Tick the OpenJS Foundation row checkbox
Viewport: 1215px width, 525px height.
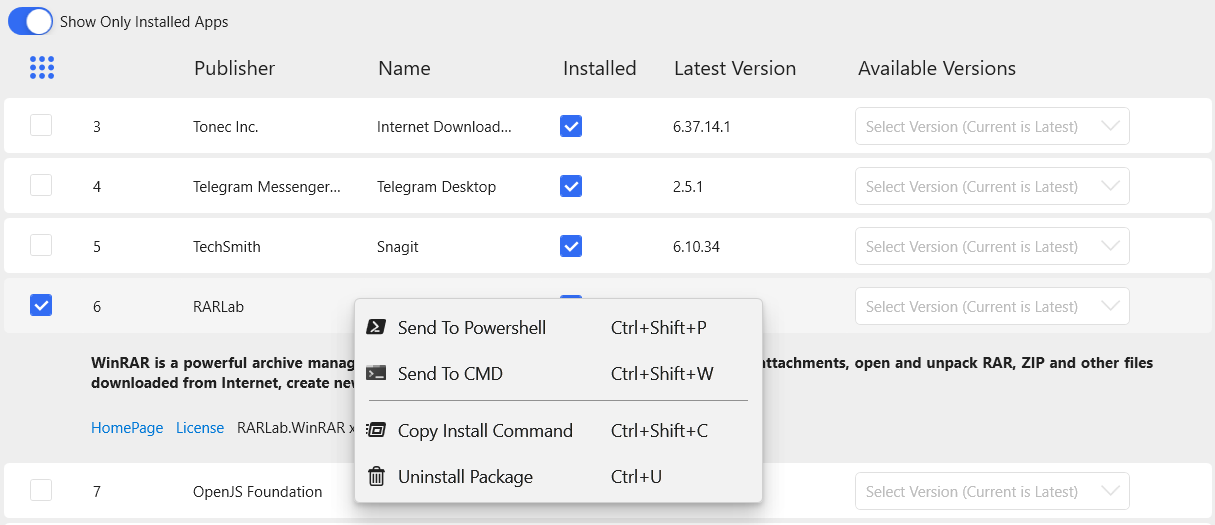point(41,490)
